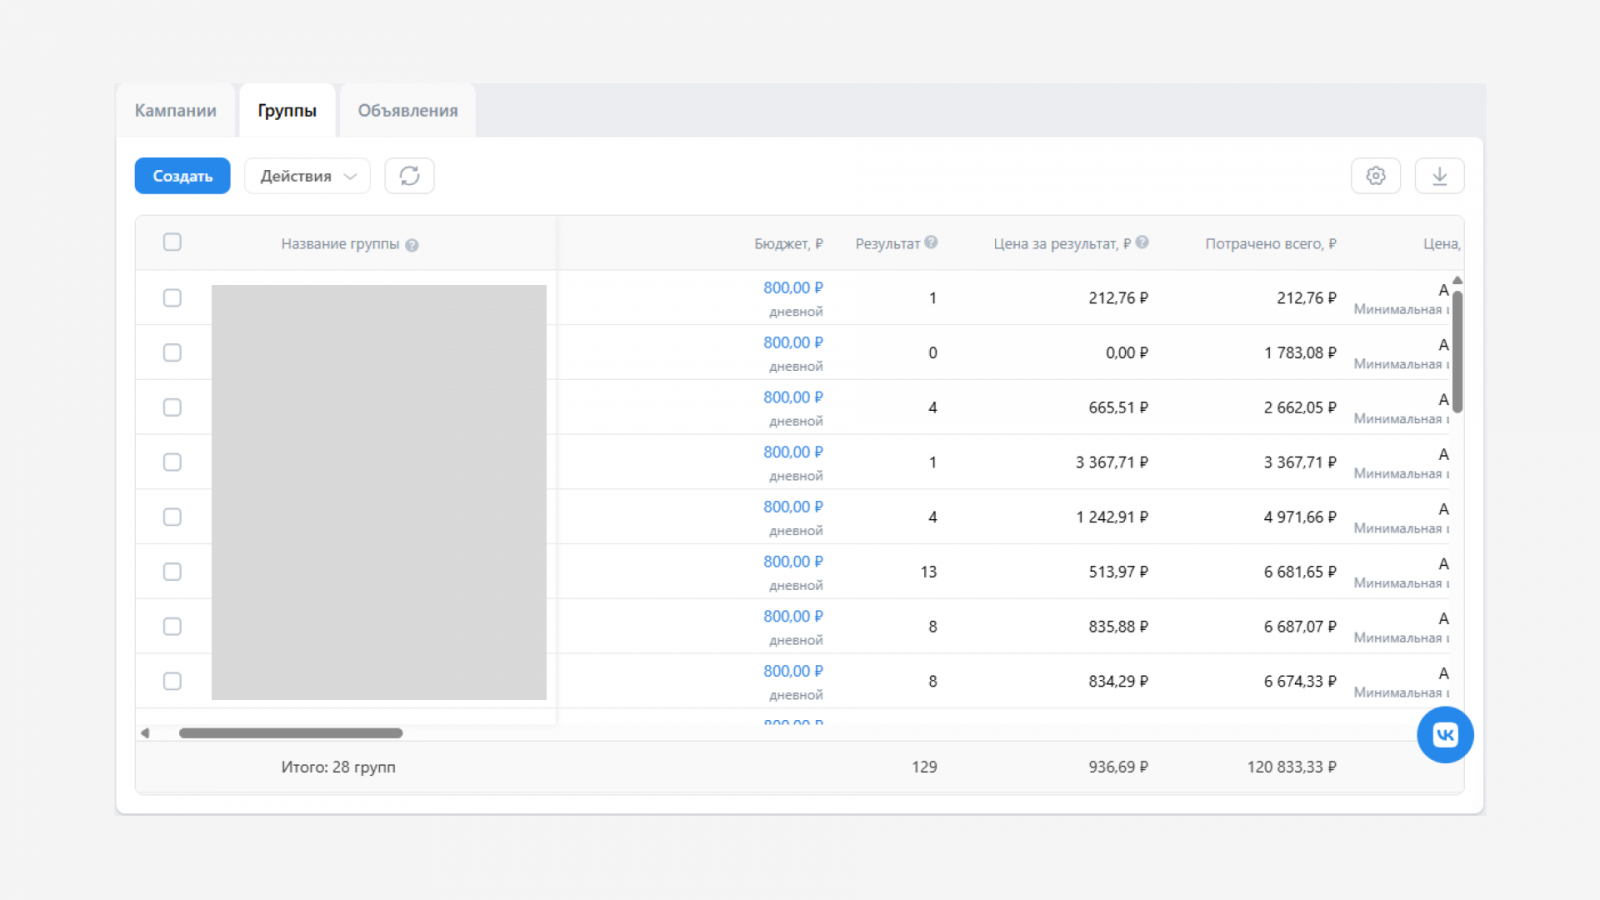Click help icon beside Цена за результат

(x=1142, y=242)
